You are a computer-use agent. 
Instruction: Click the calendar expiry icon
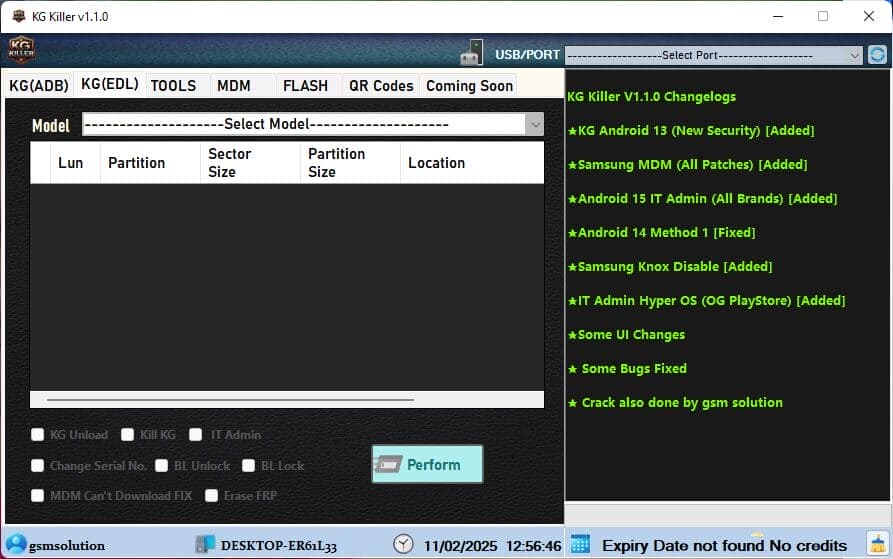click(x=580, y=544)
